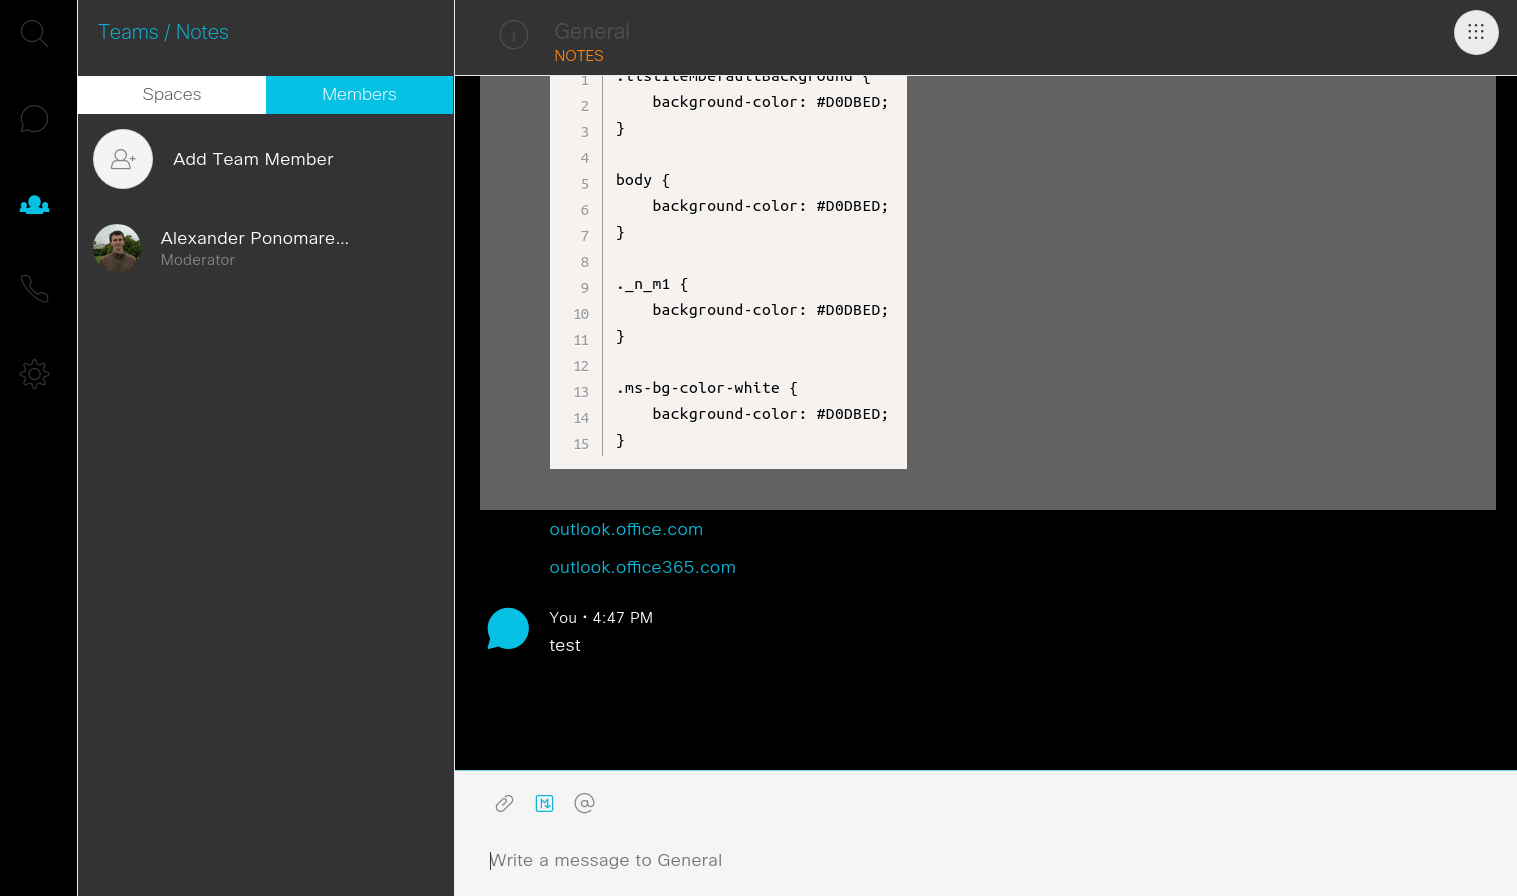Image resolution: width=1517 pixels, height=896 pixels.
Task: Open the Calls panel via phone icon
Action: pyautogui.click(x=34, y=288)
